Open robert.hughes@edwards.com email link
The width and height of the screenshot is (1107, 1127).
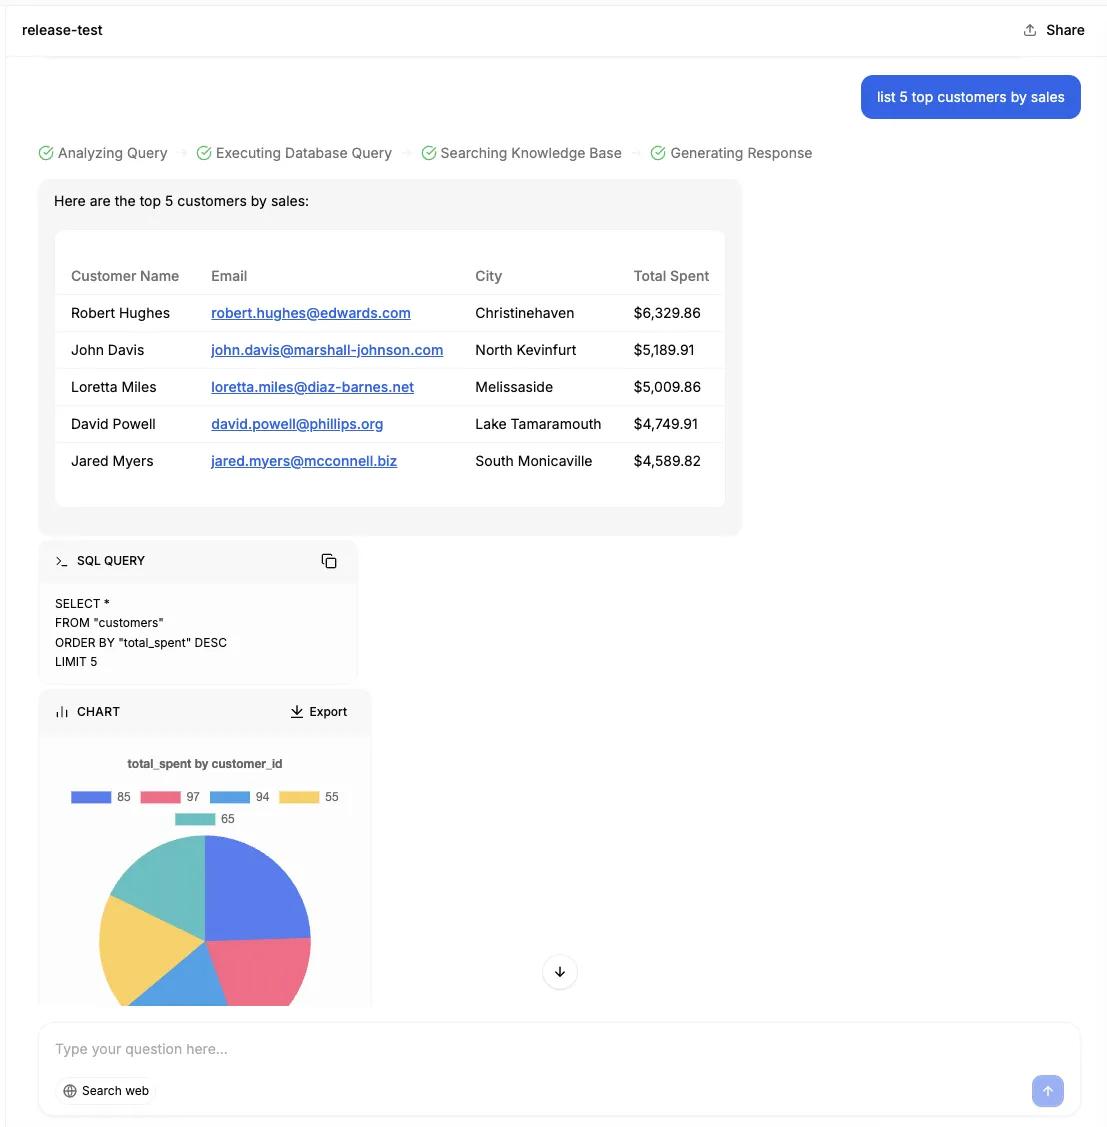click(x=310, y=313)
